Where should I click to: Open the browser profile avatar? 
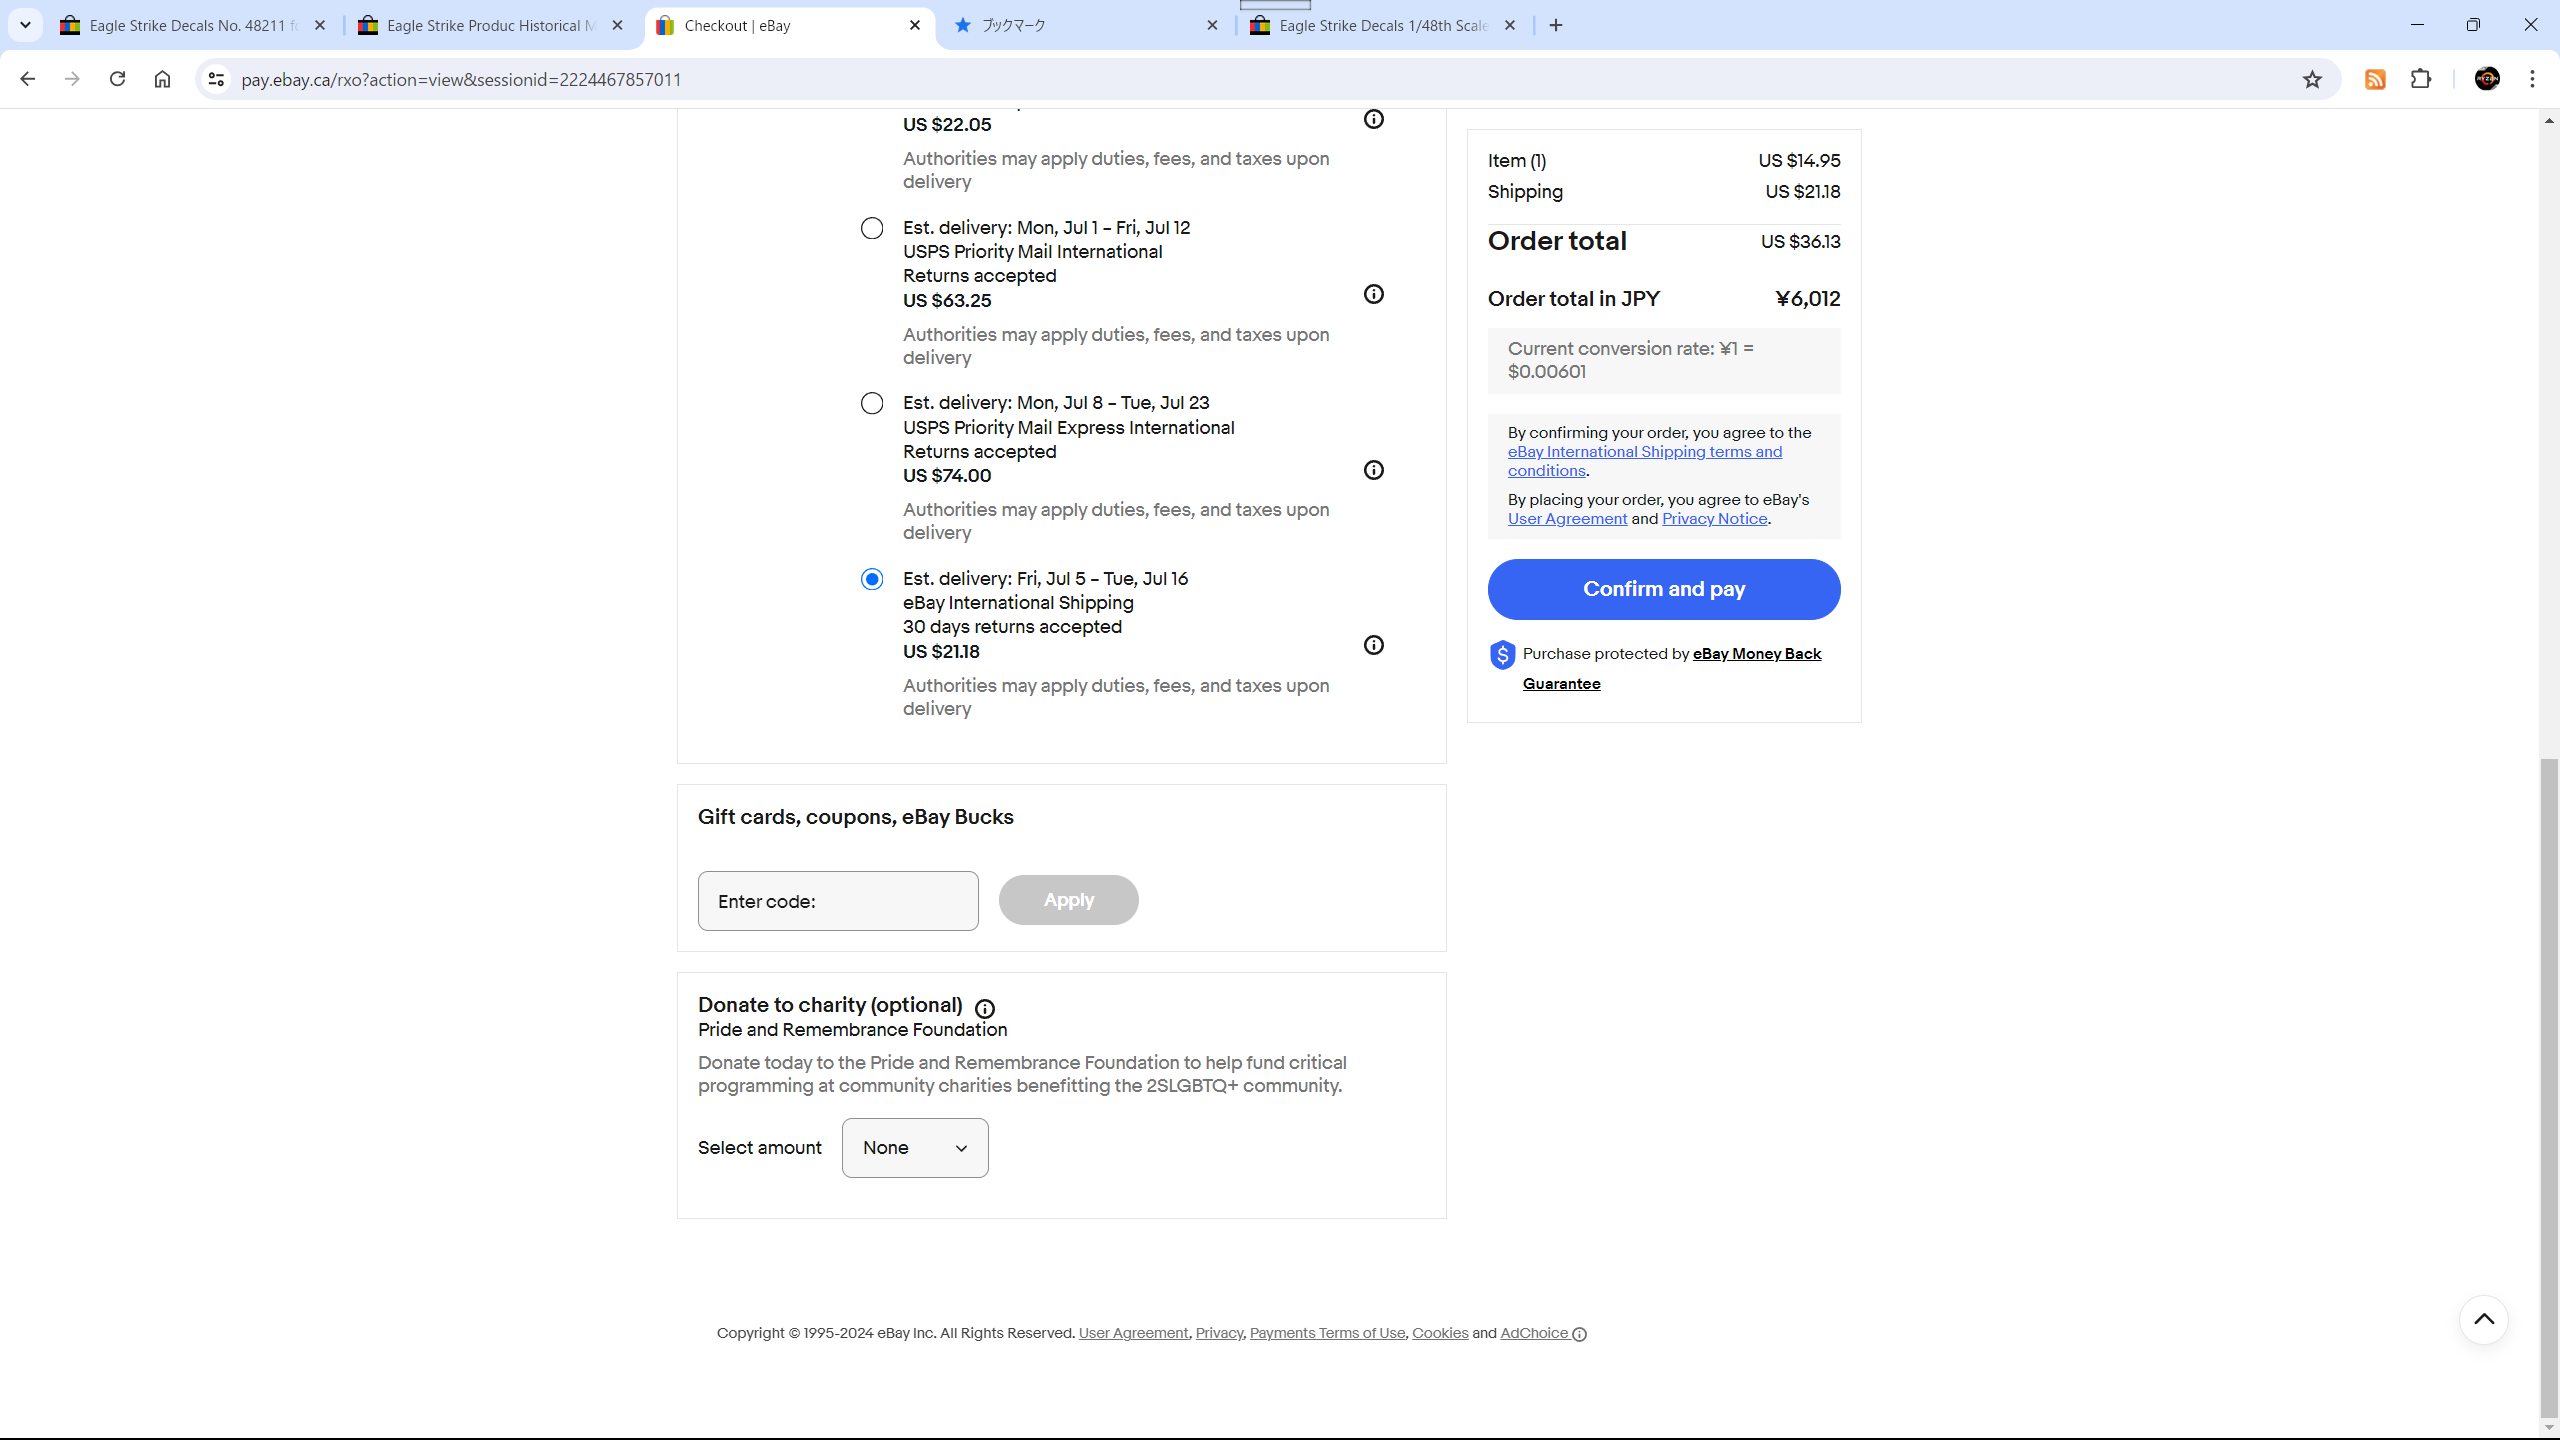click(2487, 79)
